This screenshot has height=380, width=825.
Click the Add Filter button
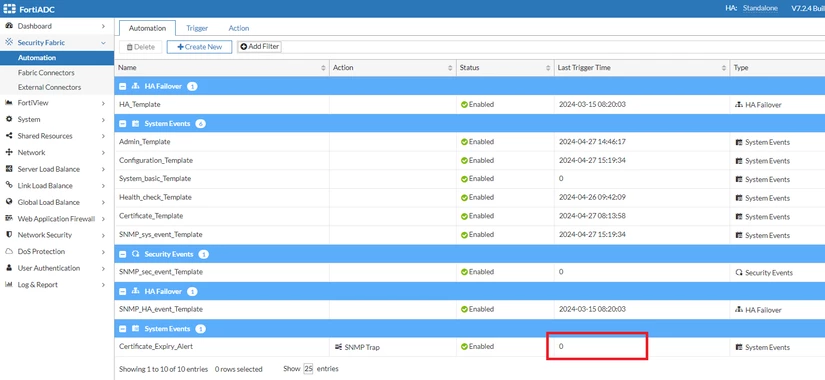(x=259, y=47)
